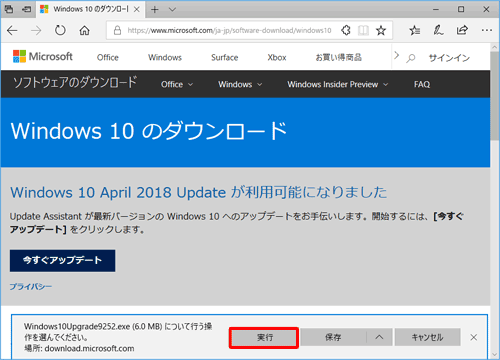Image resolution: width=500 pixels, height=360 pixels.
Task: Open a new tab
Action: pyautogui.click(x=155, y=10)
